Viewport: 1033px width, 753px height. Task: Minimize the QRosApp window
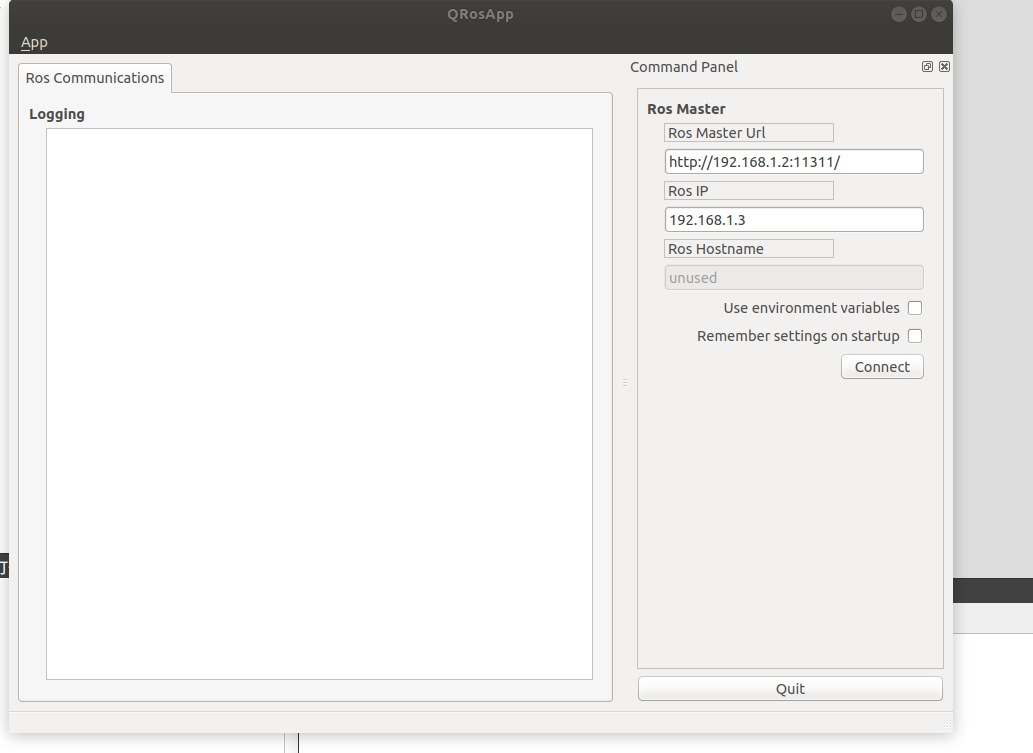coord(899,14)
